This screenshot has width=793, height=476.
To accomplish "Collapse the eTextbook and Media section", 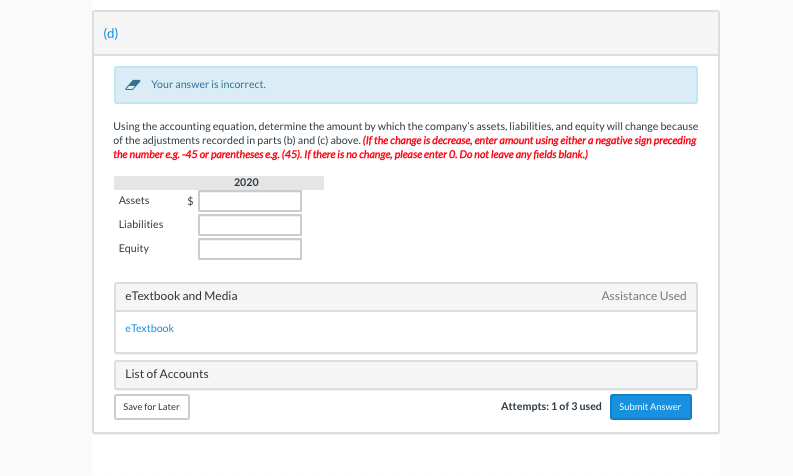I will 406,296.
